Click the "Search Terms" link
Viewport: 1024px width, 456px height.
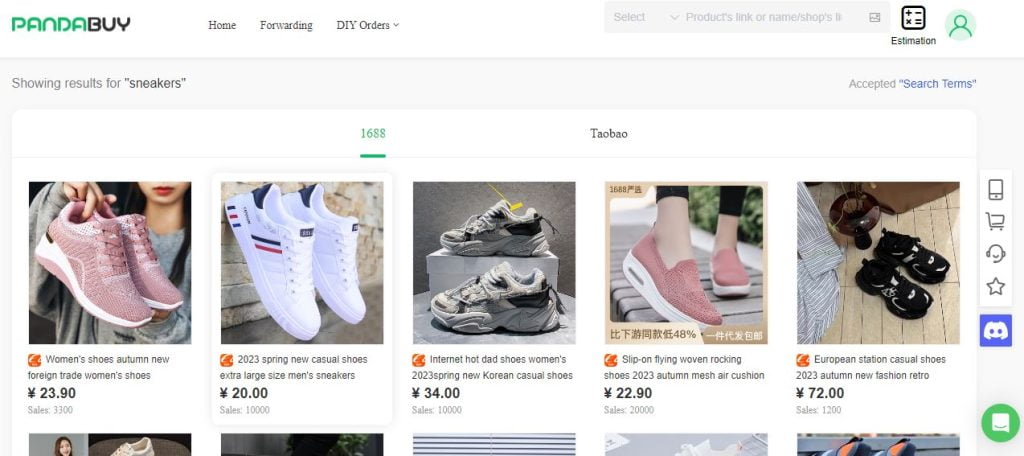937,84
